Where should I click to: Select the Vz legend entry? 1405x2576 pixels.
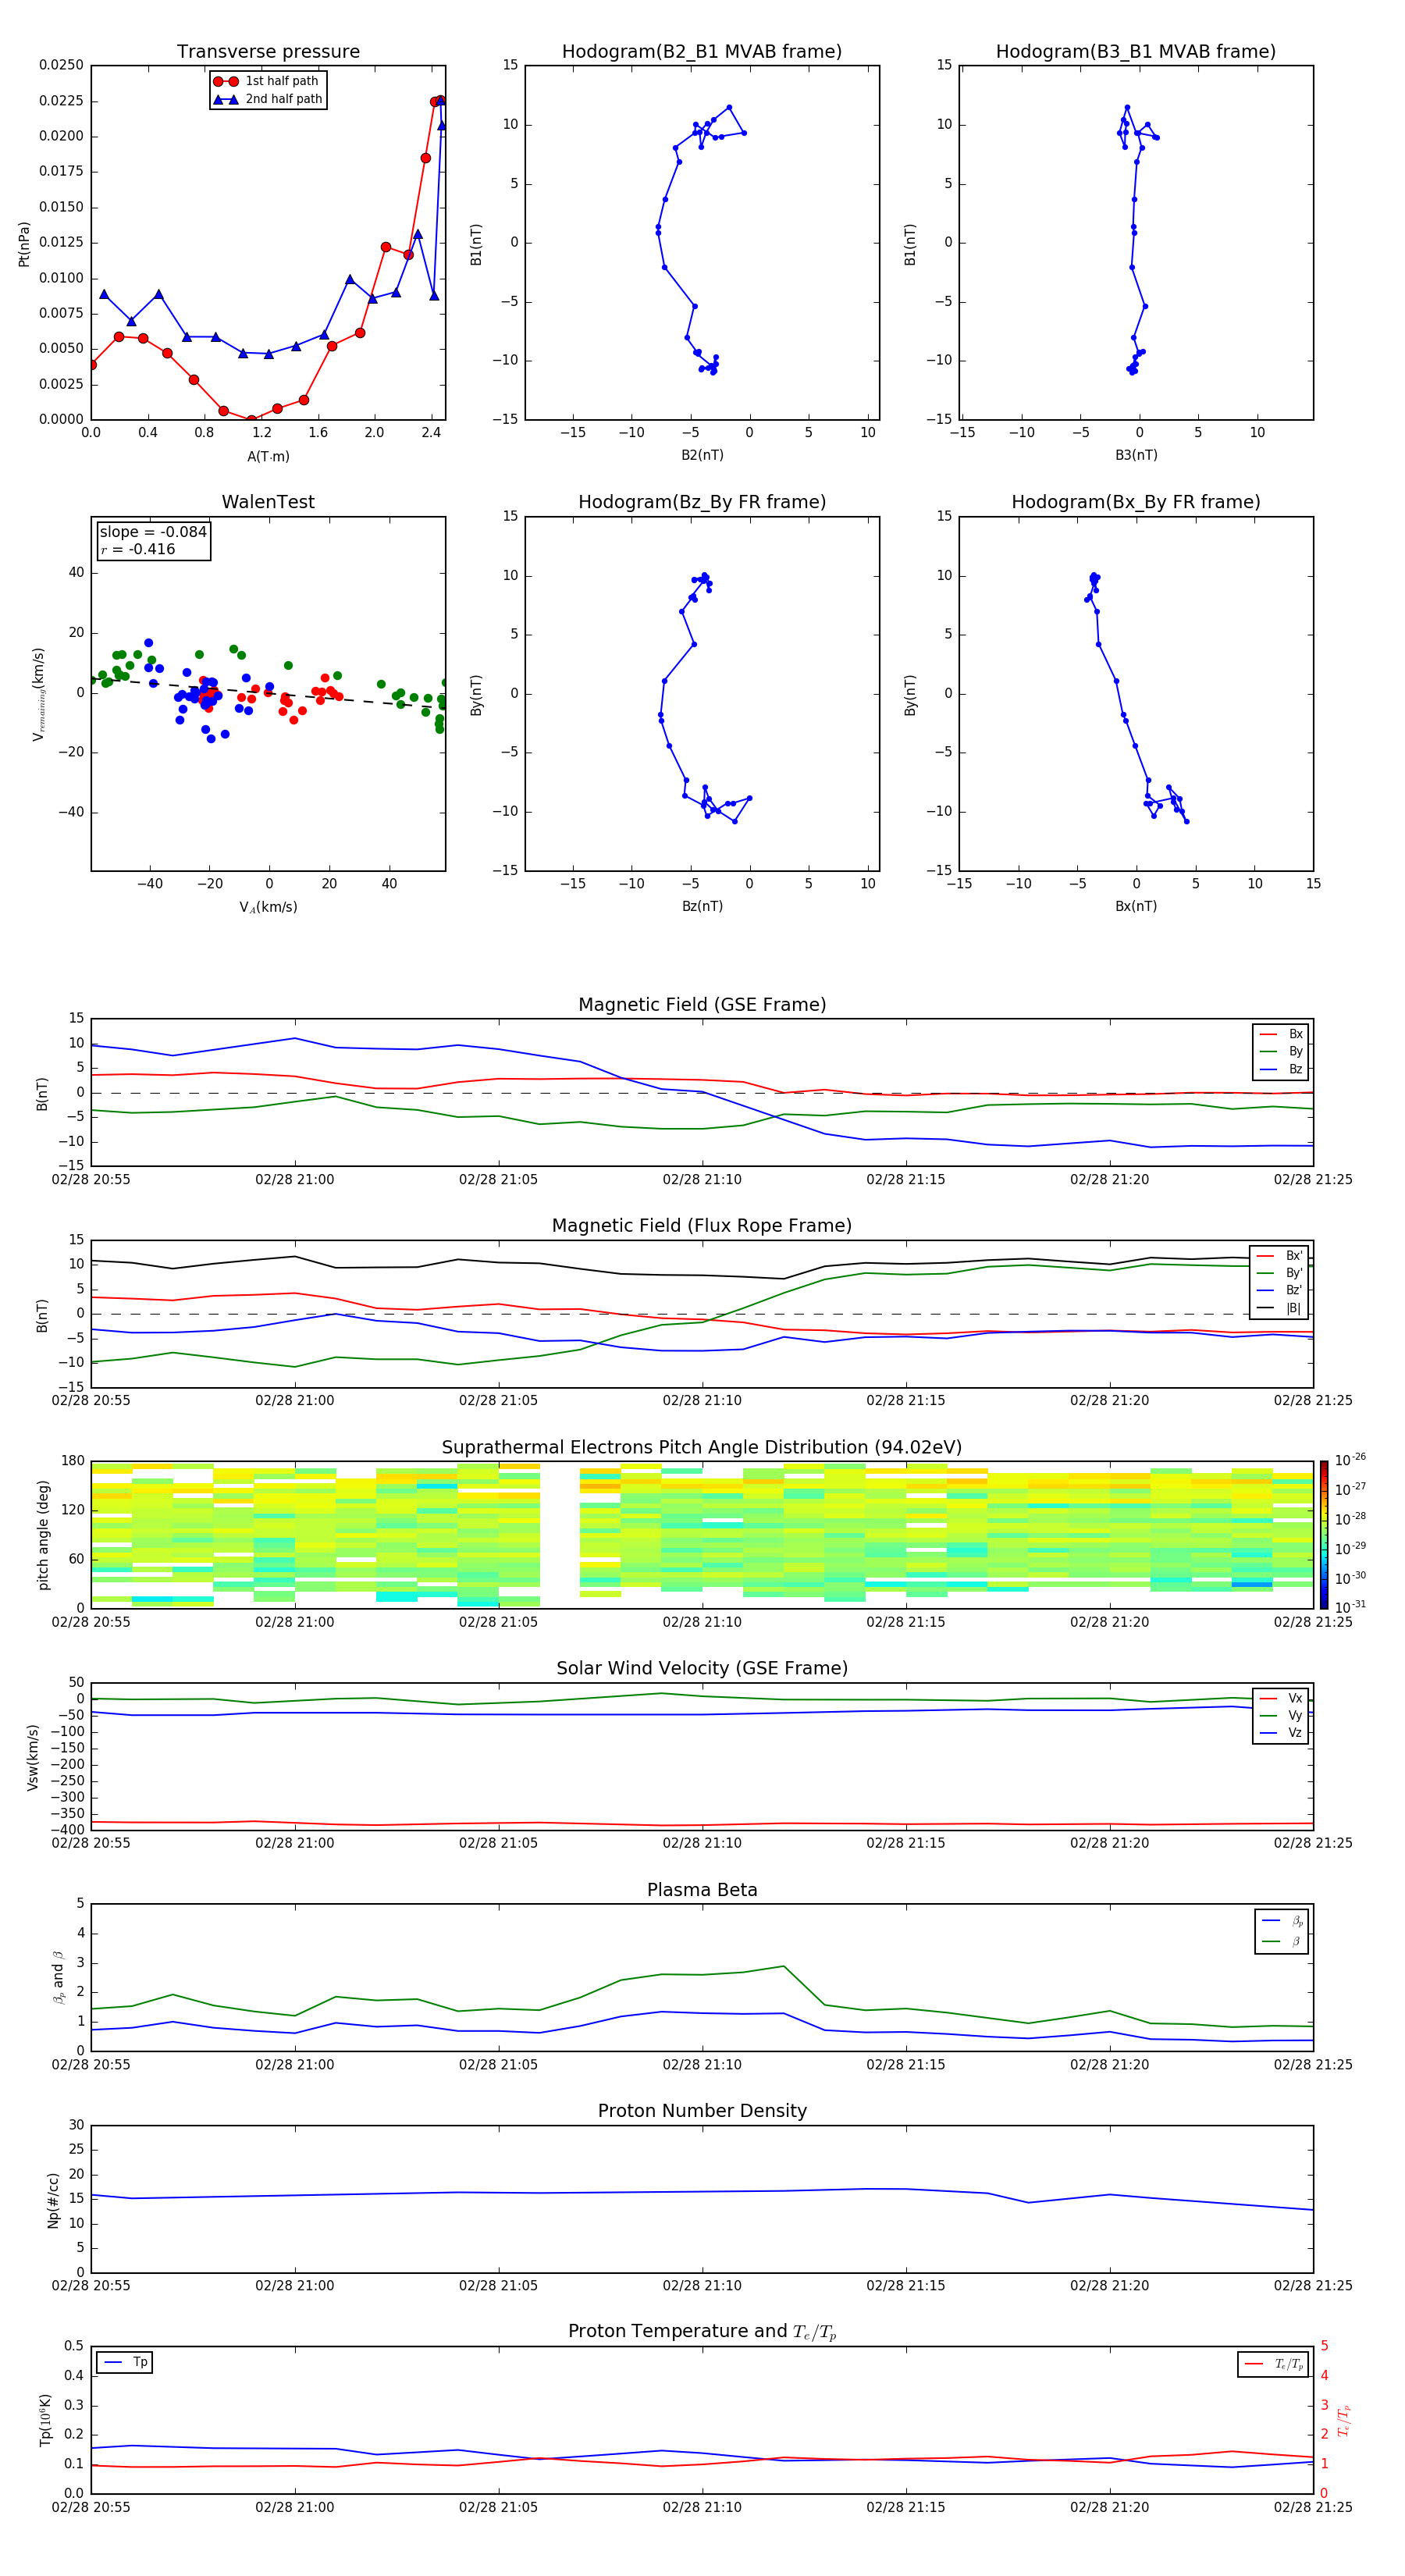[x=1281, y=1733]
